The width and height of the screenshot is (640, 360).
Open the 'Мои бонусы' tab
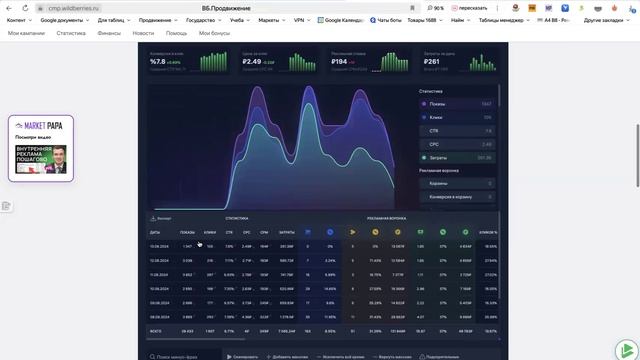point(214,33)
